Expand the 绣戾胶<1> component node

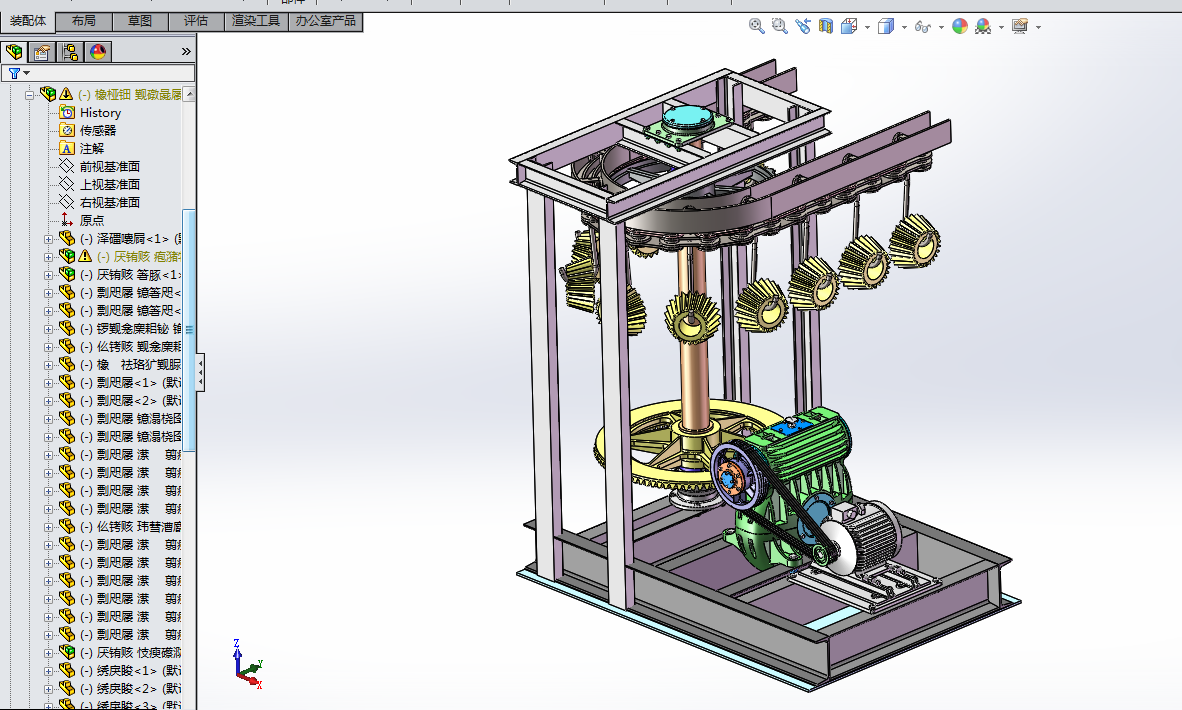(48, 671)
